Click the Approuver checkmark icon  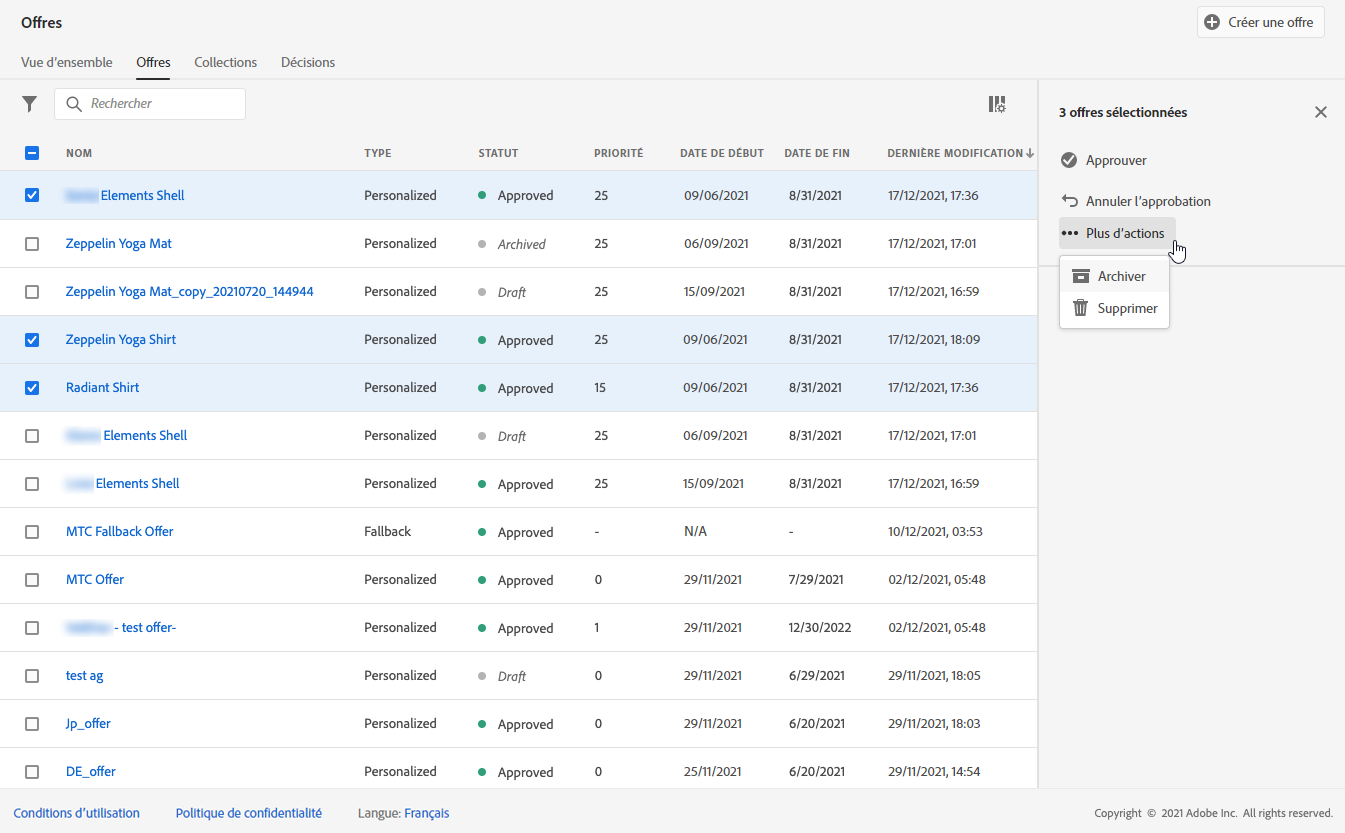[x=1069, y=160]
